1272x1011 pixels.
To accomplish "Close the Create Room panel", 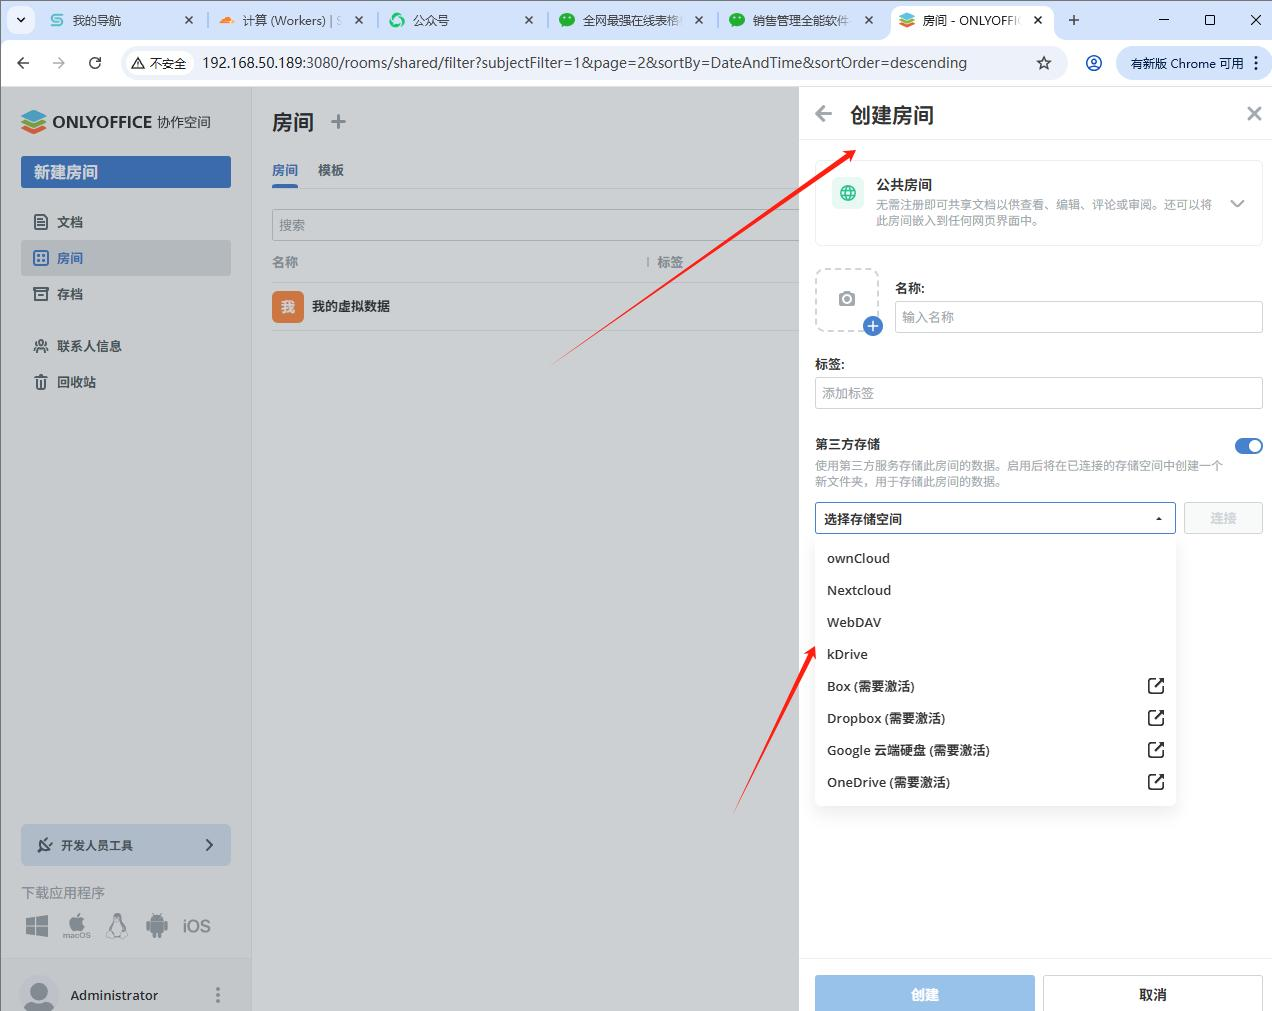I will coord(1254,114).
